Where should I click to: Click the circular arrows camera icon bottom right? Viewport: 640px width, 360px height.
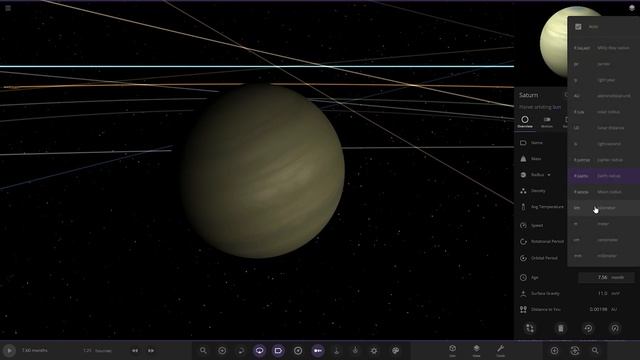[x=575, y=350]
